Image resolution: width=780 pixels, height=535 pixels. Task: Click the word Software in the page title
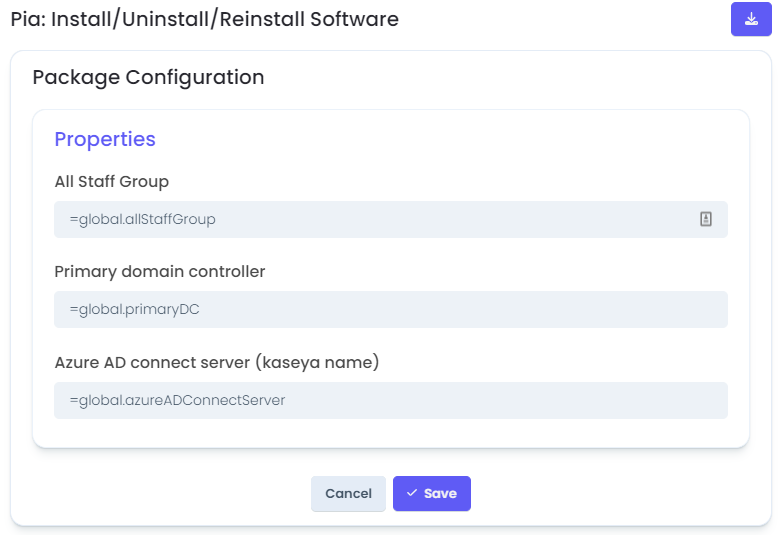(x=355, y=19)
